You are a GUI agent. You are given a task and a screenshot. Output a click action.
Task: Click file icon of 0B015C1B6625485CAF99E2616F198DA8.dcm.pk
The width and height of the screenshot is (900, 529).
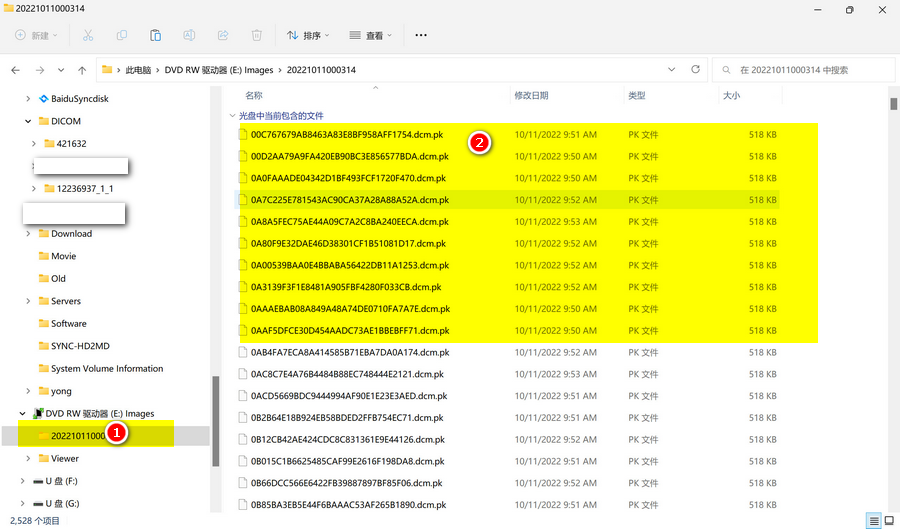pyautogui.click(x=243, y=461)
